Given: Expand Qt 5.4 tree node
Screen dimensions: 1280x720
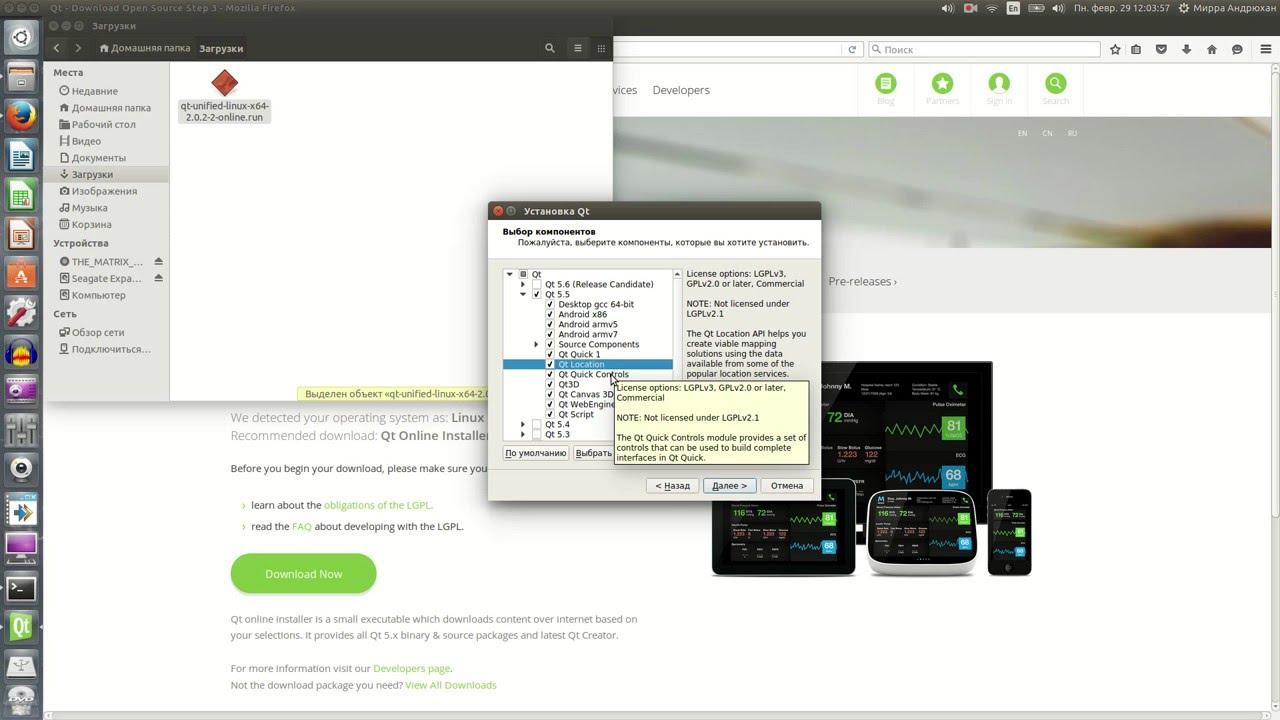Looking at the screenshot, I should point(523,424).
